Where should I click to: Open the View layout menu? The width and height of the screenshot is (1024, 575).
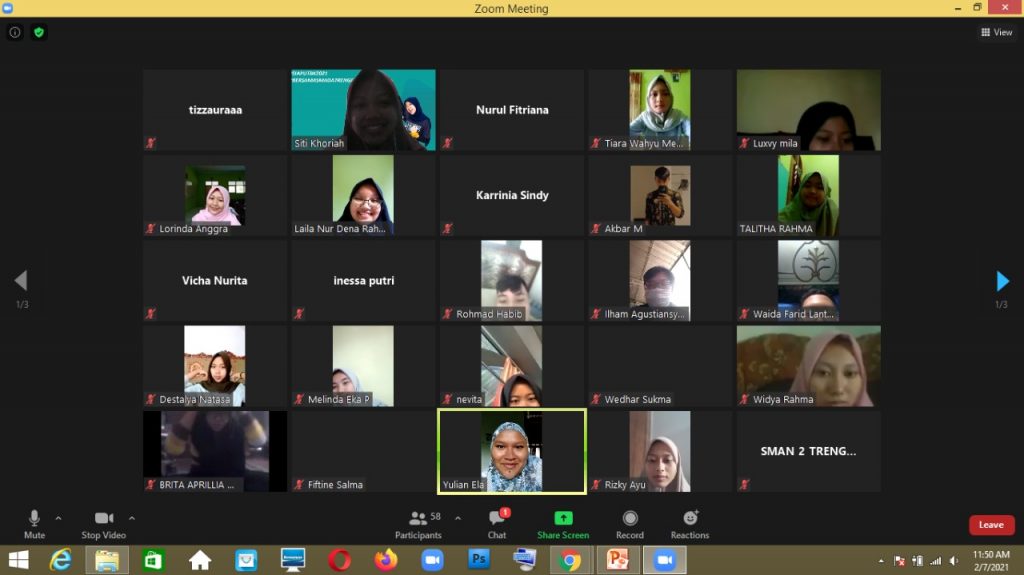(996, 32)
